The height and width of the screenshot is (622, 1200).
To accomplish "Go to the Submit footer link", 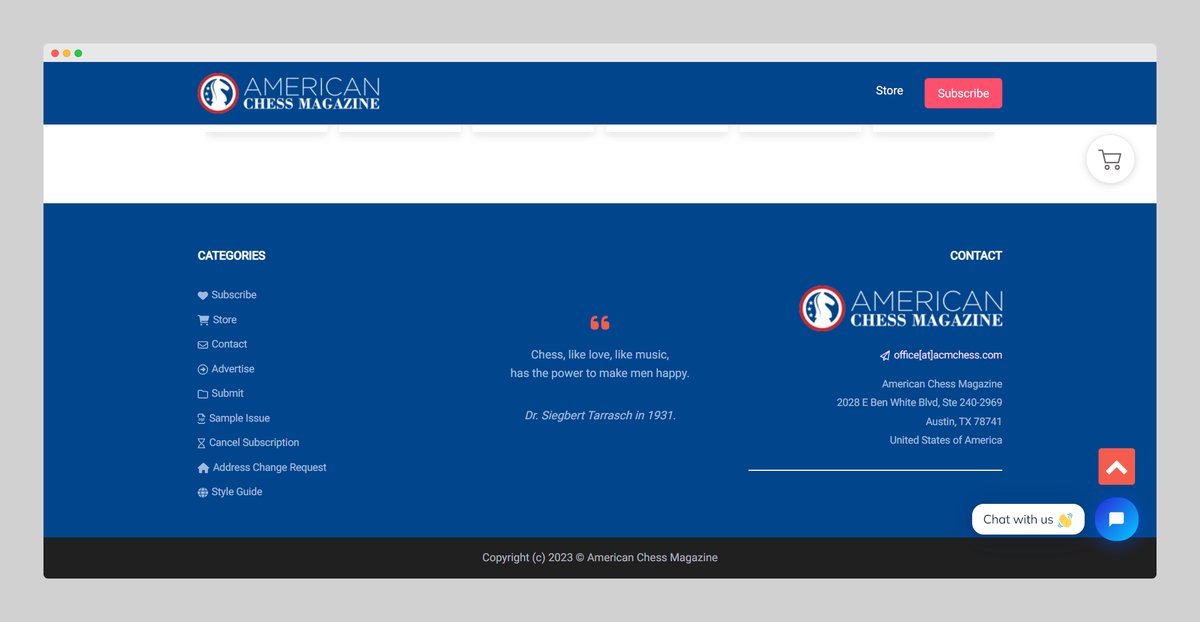I will pyautogui.click(x=228, y=394).
